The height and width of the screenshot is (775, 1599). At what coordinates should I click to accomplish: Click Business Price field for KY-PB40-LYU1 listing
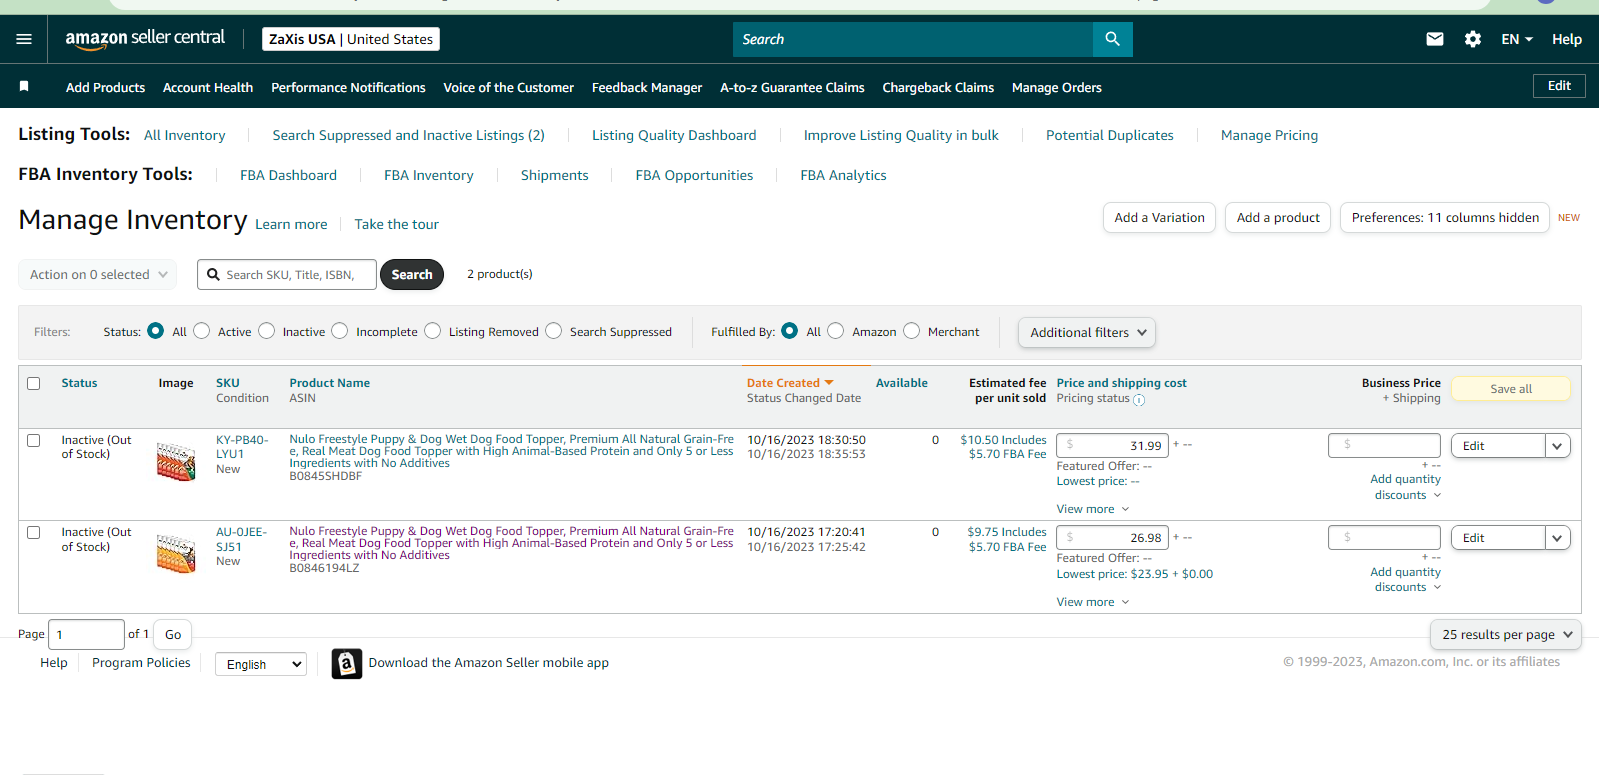click(x=1384, y=445)
